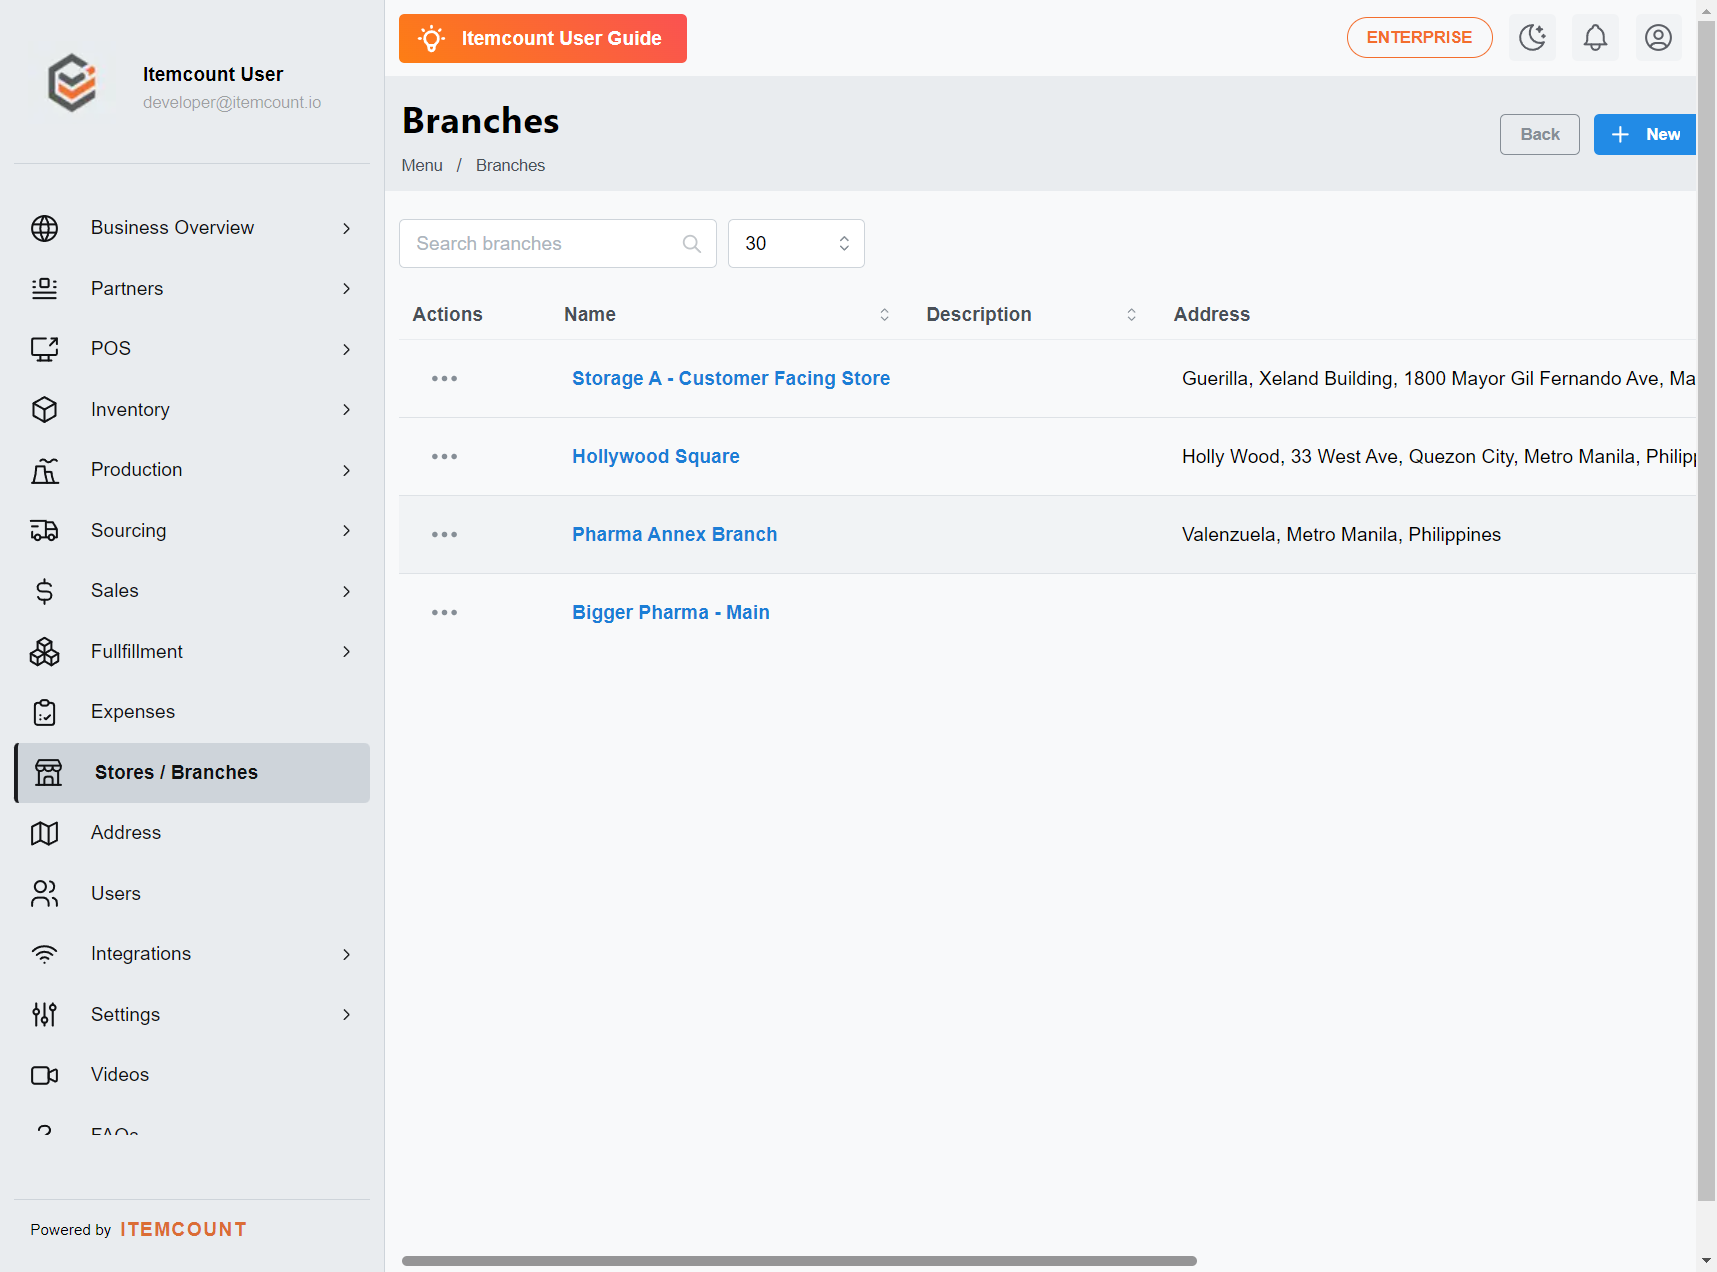Click the Address map icon
1717x1272 pixels.
click(44, 833)
